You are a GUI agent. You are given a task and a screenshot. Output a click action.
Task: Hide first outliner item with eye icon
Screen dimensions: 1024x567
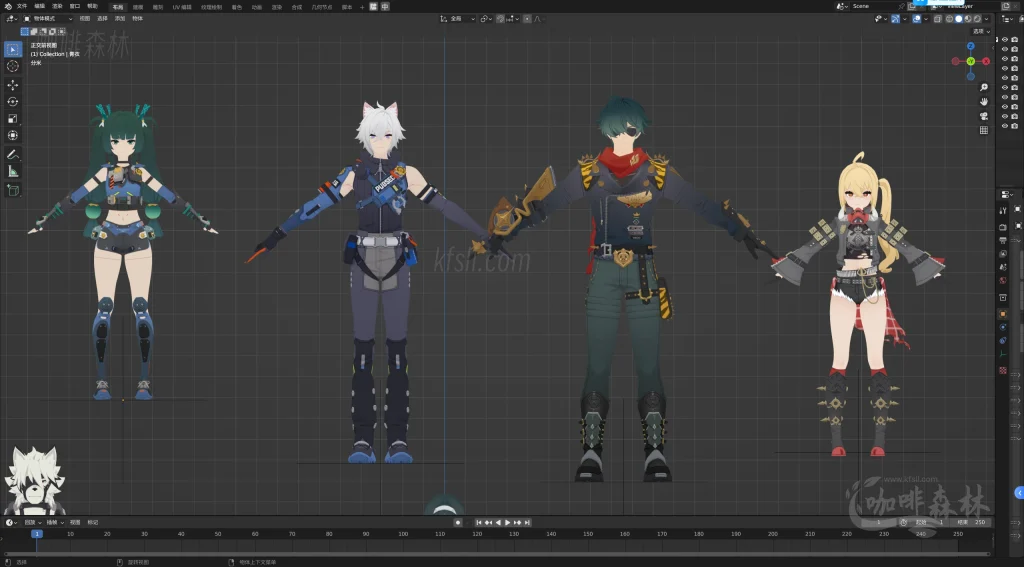(x=1004, y=39)
